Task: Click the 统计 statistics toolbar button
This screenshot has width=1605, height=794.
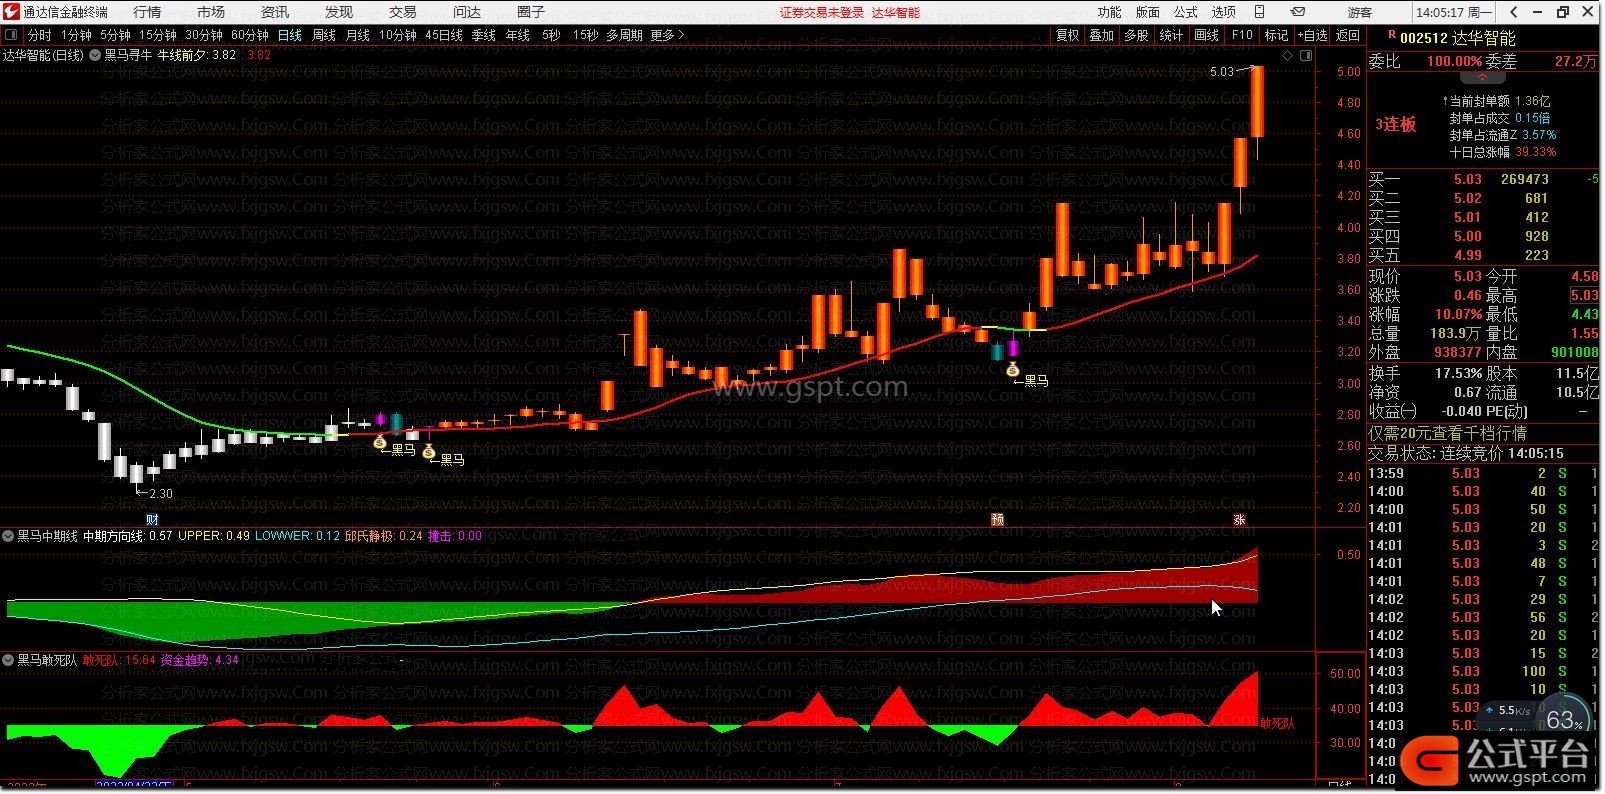Action: pyautogui.click(x=1171, y=35)
